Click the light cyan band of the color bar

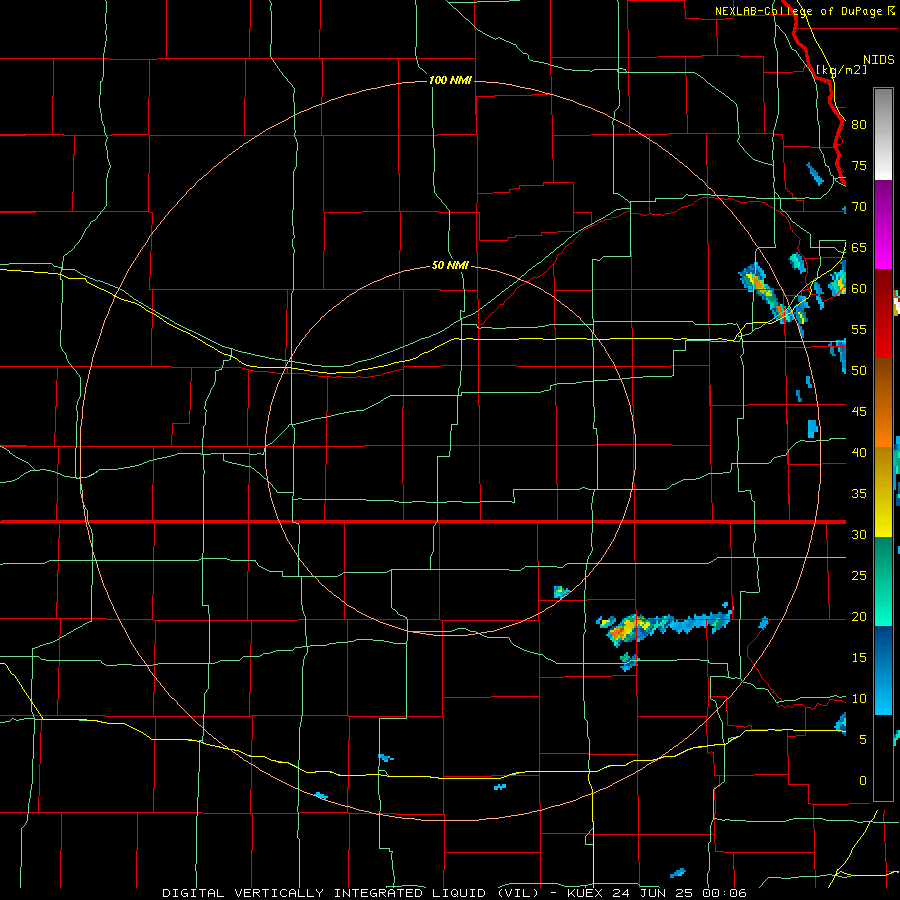[883, 670]
